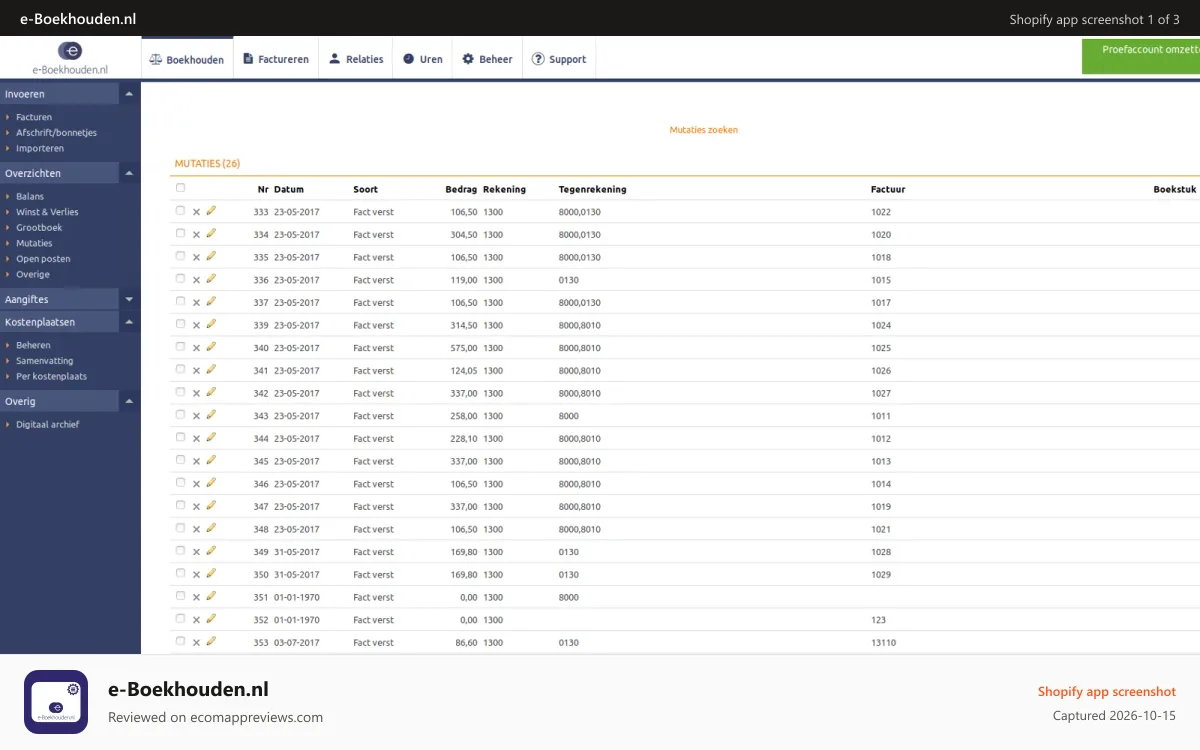This screenshot has width=1200, height=750.
Task: Collapse the Overig sidebar section
Action: pyautogui.click(x=129, y=401)
